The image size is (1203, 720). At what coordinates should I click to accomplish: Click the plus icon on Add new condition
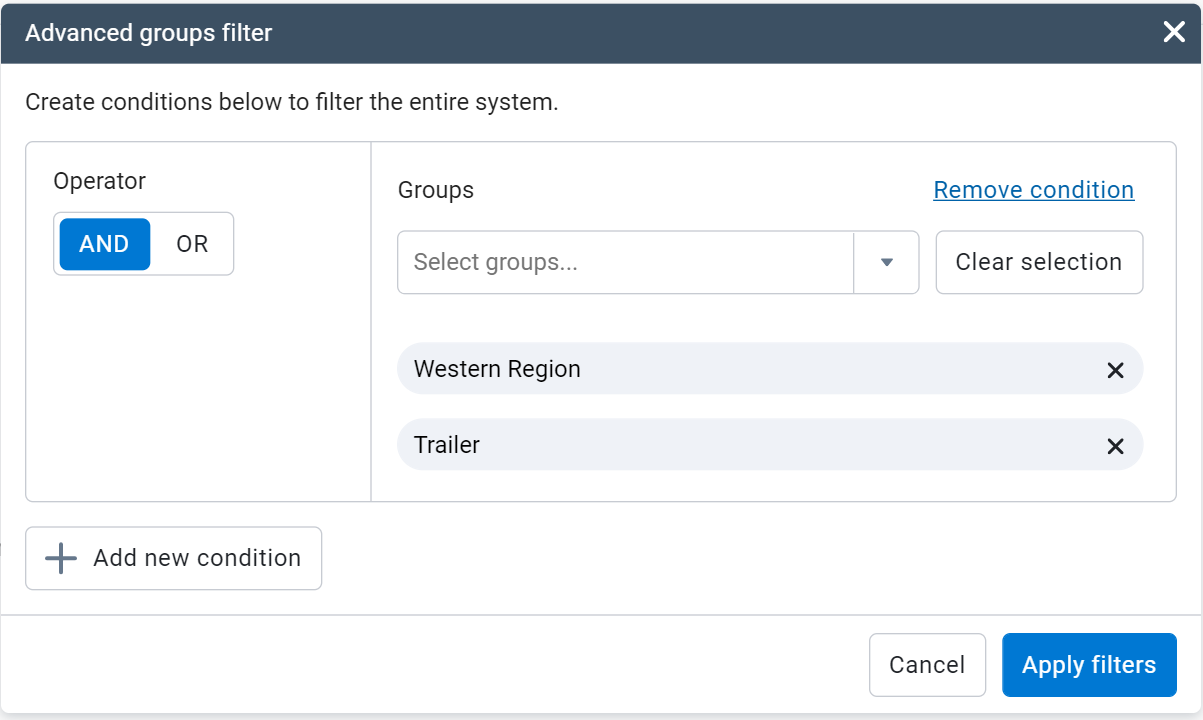coord(61,558)
